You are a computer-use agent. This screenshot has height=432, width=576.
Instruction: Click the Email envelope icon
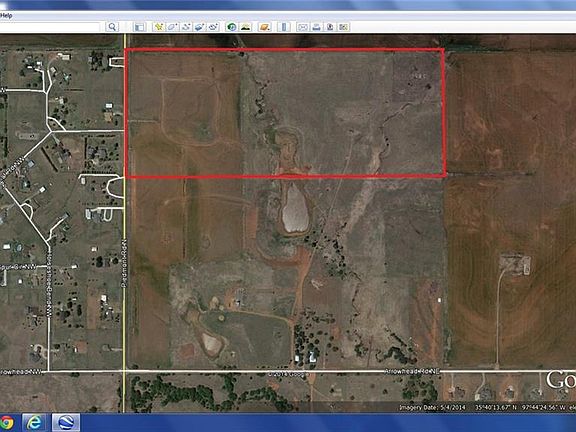point(303,27)
